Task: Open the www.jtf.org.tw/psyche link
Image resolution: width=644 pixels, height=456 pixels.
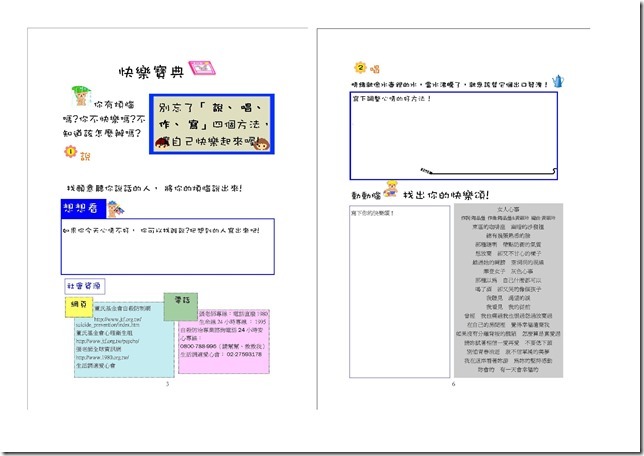Action: pos(107,339)
